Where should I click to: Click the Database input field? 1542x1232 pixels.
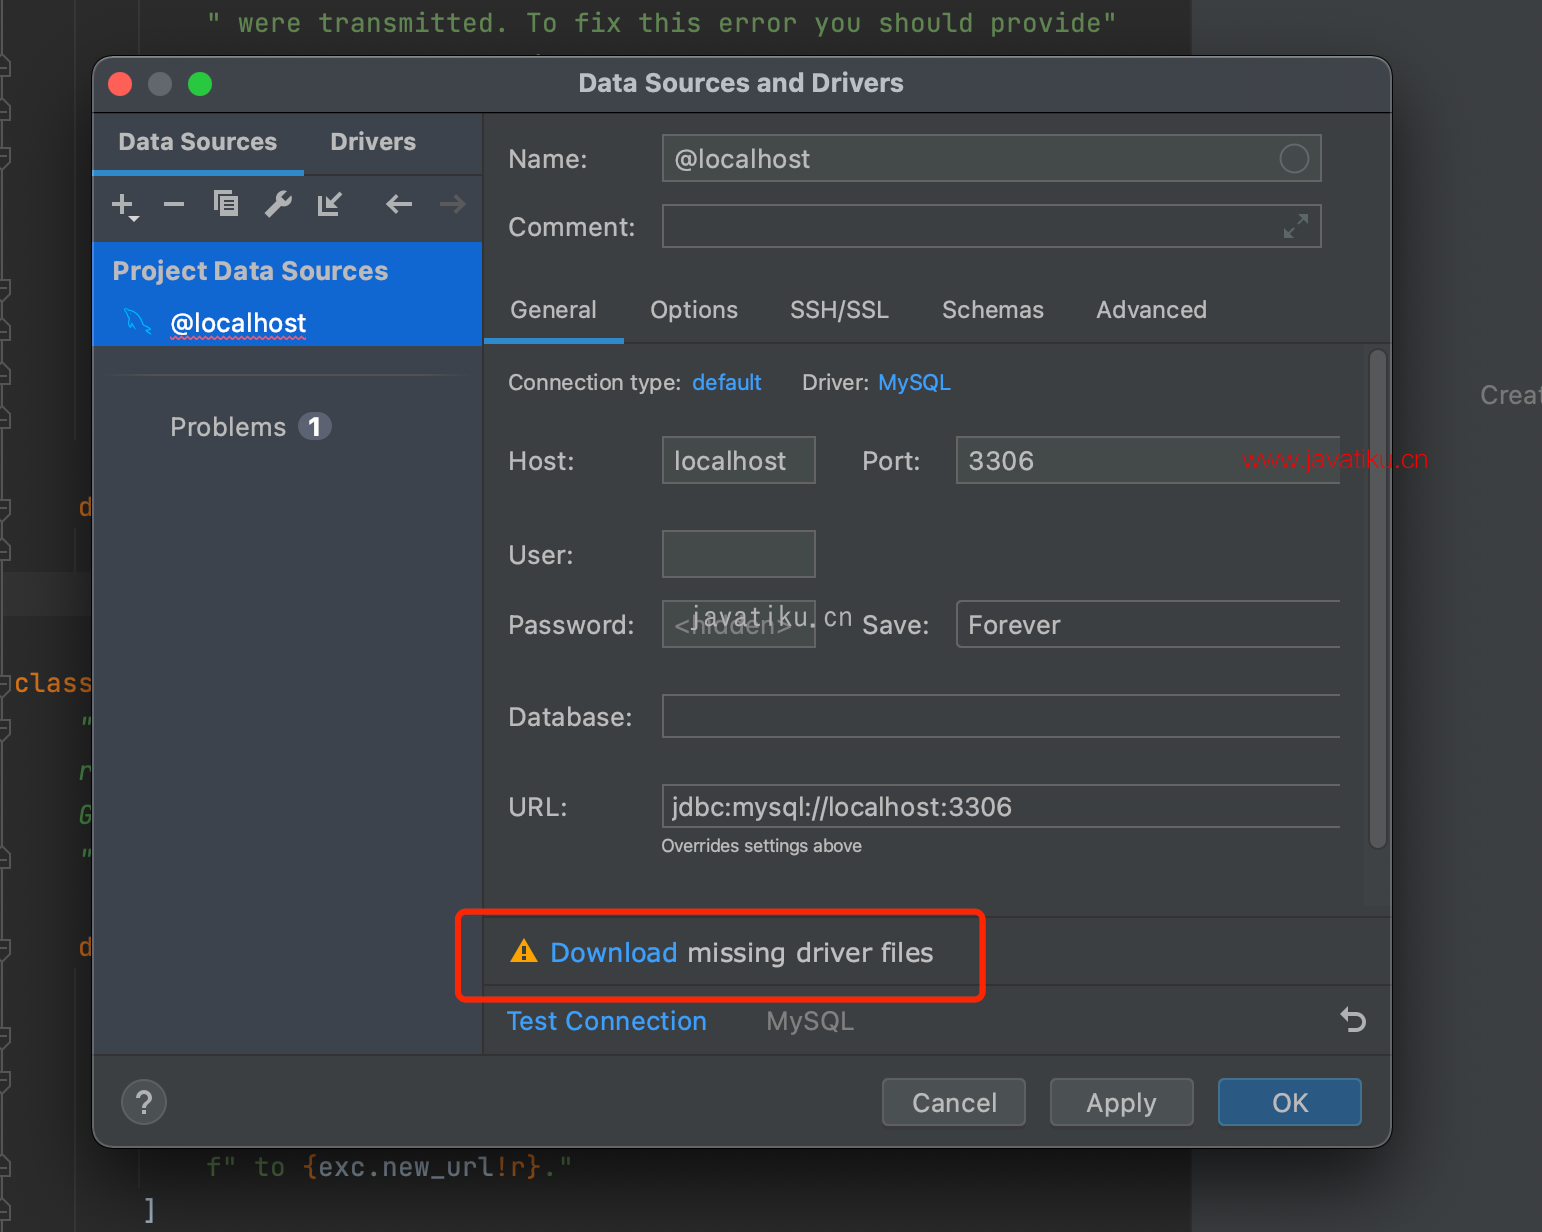[1001, 716]
